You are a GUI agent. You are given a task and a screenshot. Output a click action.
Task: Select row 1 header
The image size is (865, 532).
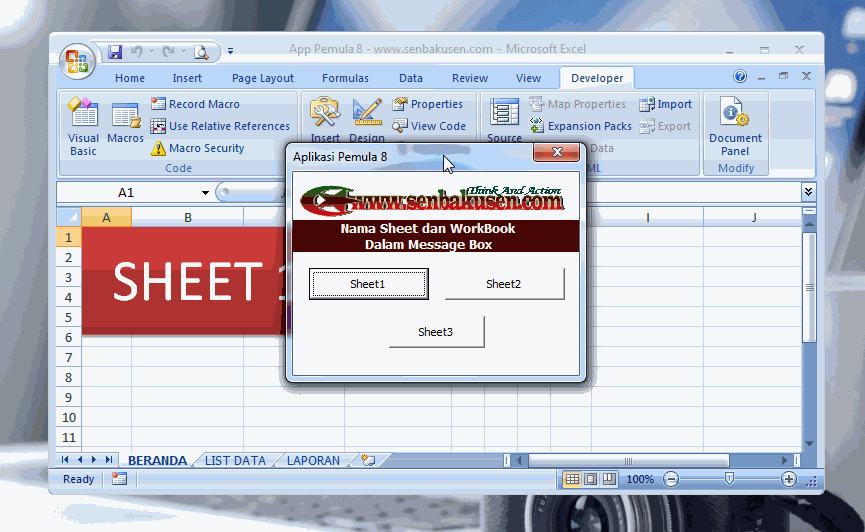pos(68,237)
